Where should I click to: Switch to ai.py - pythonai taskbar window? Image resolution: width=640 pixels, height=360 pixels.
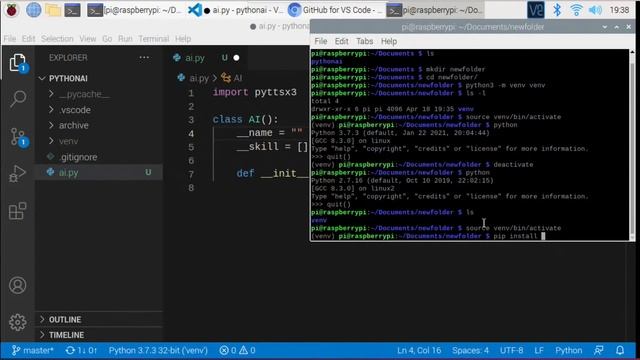point(236,10)
